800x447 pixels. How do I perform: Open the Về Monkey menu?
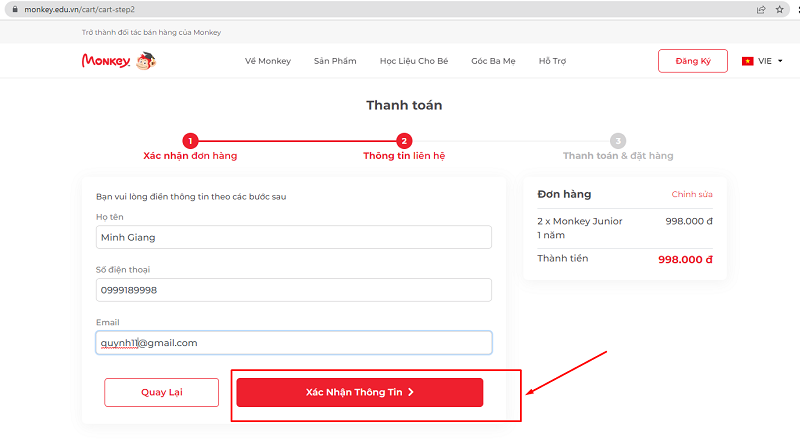[x=268, y=61]
